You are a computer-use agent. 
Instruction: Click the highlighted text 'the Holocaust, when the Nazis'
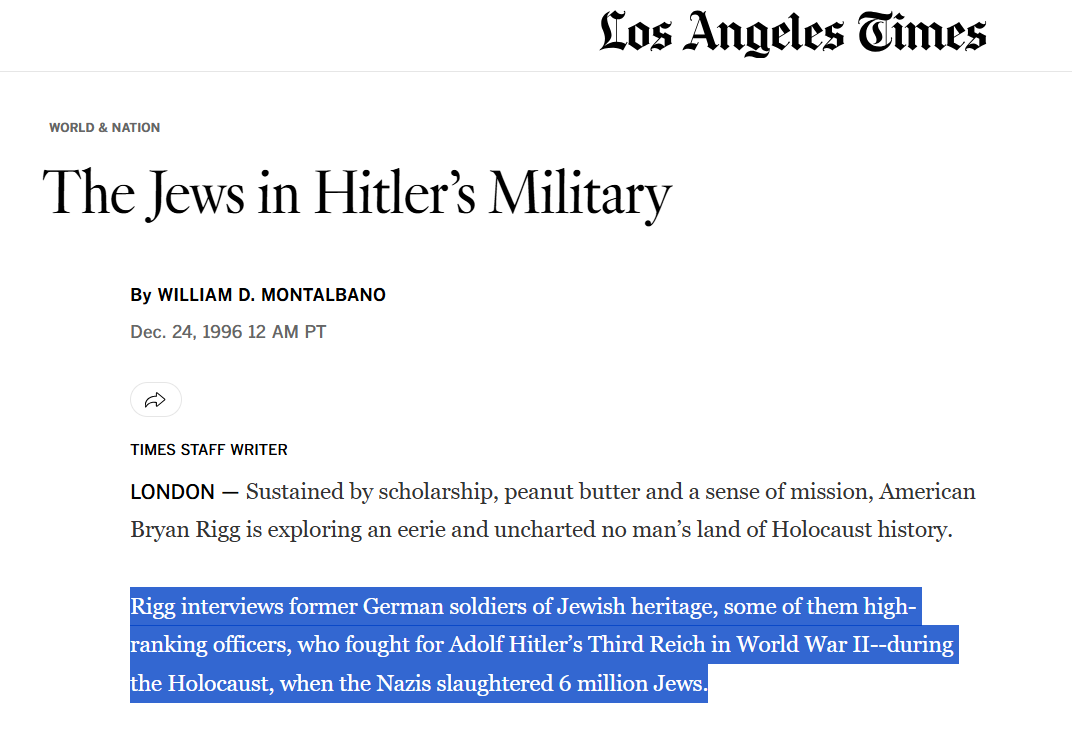click(x=281, y=684)
